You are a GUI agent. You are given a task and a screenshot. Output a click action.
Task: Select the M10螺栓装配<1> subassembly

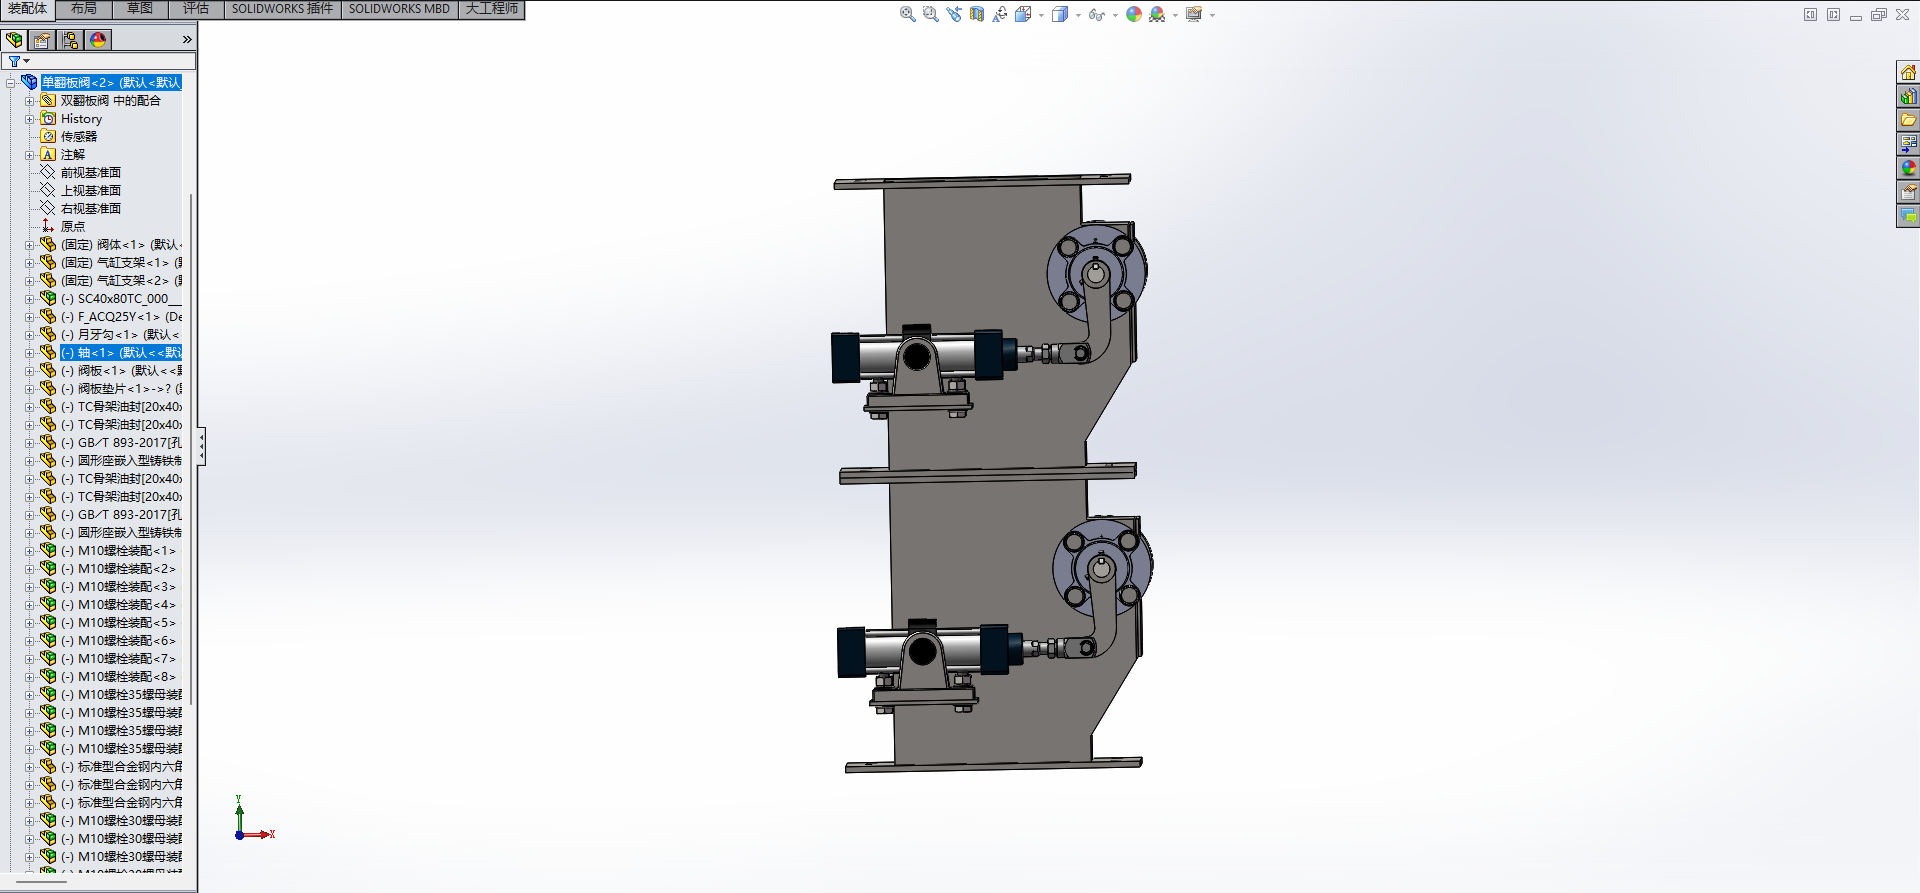118,551
